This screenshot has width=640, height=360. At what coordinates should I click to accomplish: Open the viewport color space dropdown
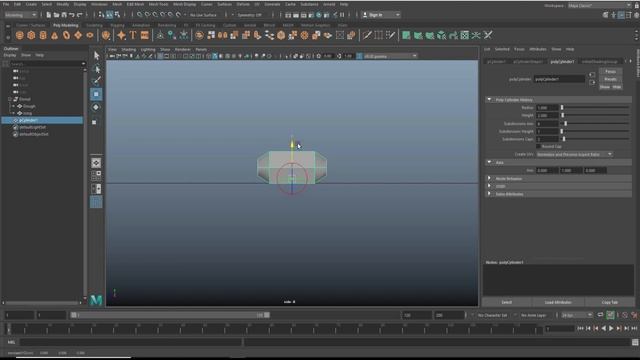(x=390, y=56)
